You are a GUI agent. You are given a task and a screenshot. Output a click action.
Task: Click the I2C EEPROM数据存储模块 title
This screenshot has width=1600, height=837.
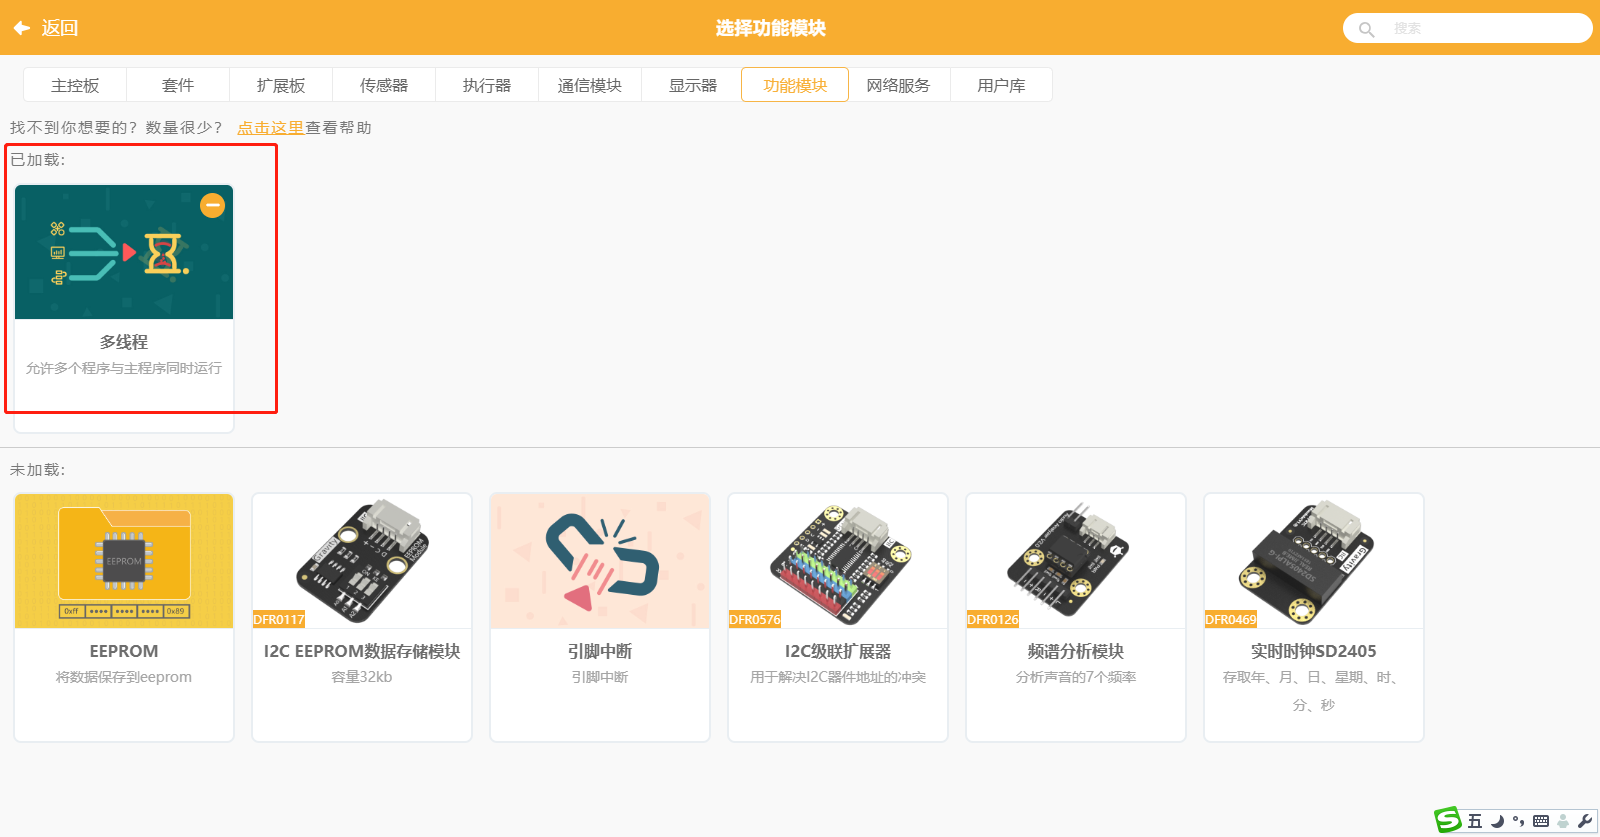[362, 651]
